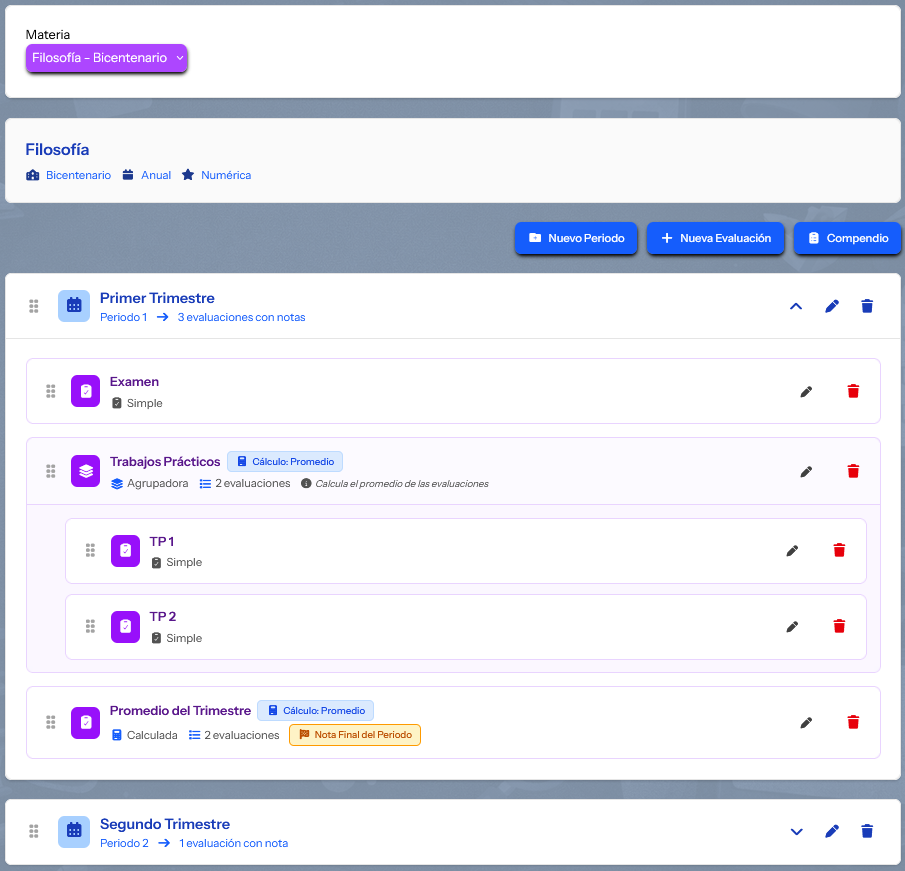Edit the Trabajos Prácticos group
Viewport: 905px width, 871px height.
point(806,471)
